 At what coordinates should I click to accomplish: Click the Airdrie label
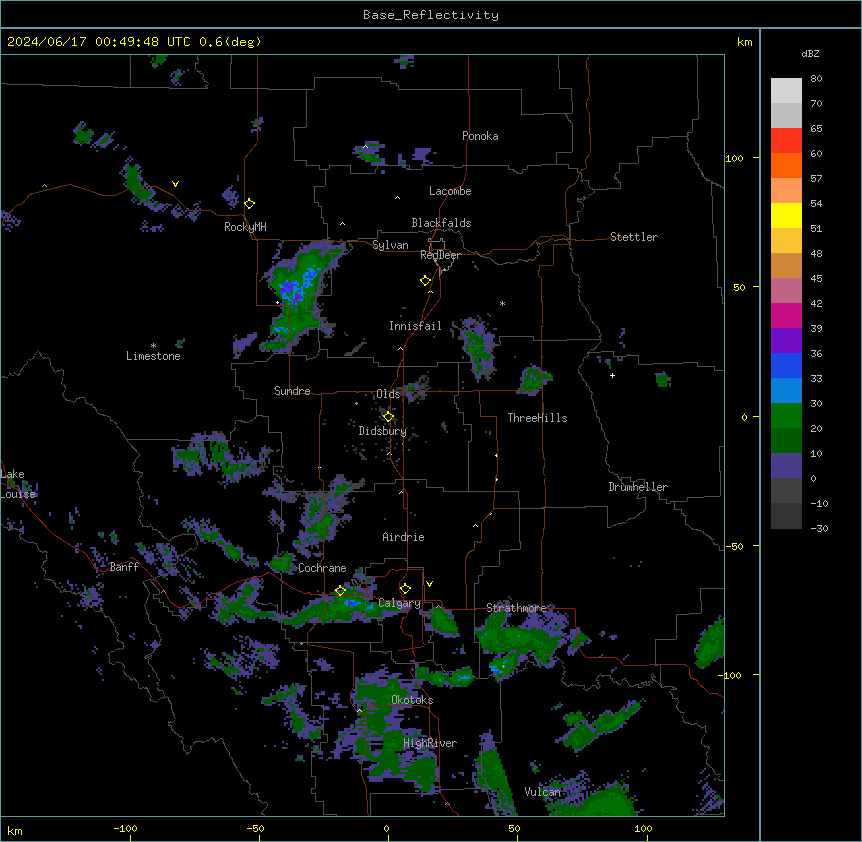point(404,537)
